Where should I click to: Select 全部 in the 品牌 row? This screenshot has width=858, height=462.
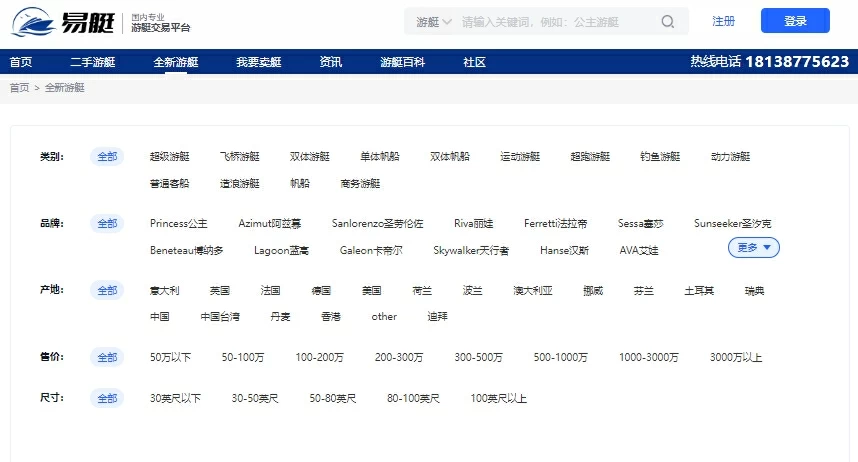107,223
